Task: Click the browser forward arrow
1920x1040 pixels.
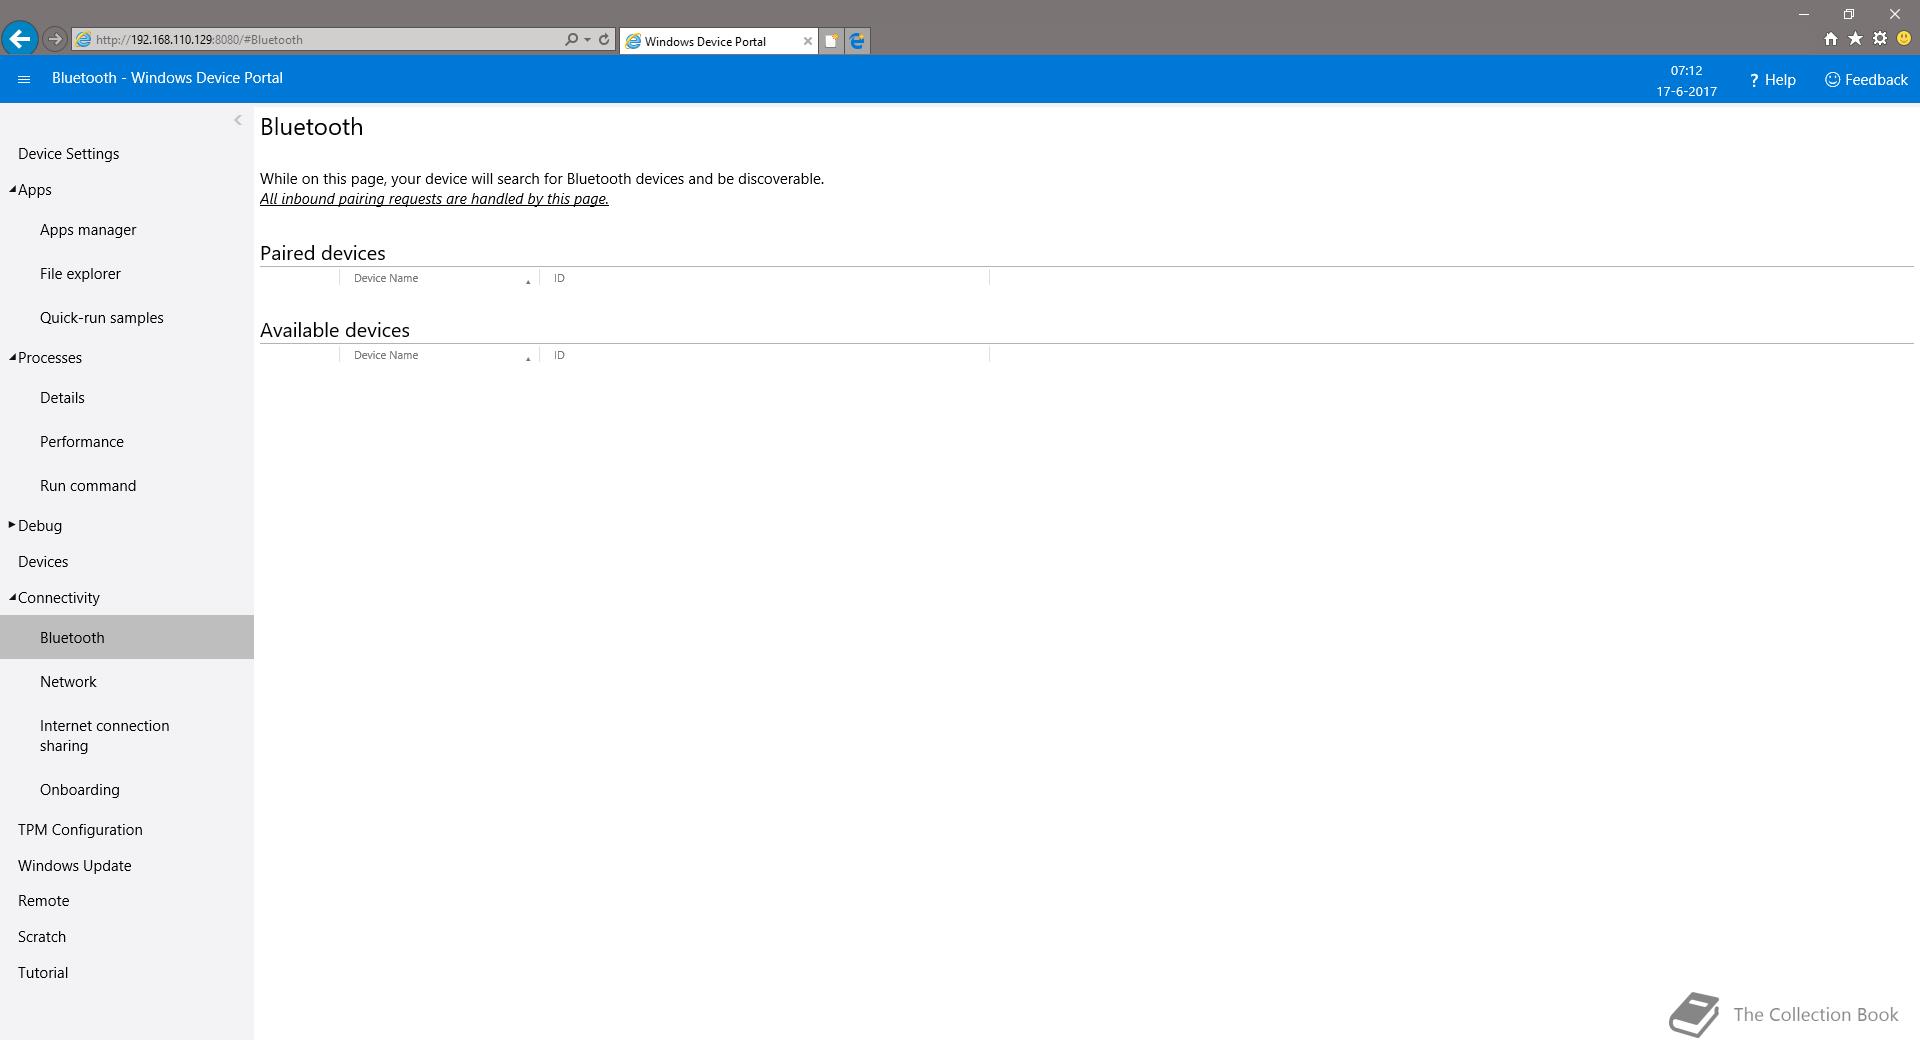Action: pyautogui.click(x=55, y=39)
